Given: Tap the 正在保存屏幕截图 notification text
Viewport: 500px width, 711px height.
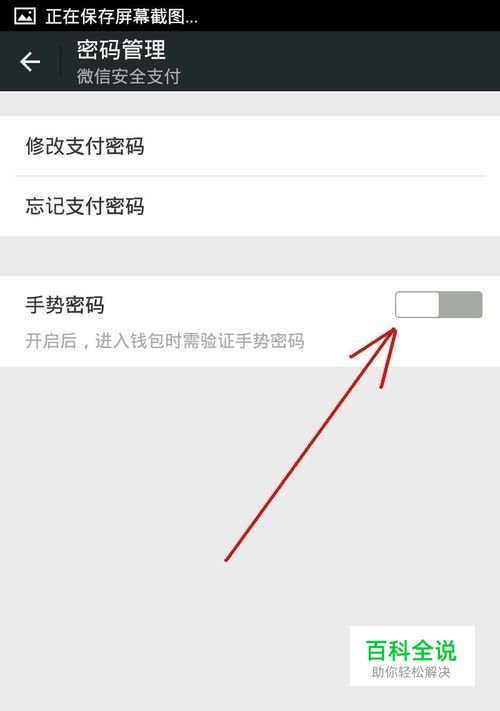Looking at the screenshot, I should [x=121, y=16].
